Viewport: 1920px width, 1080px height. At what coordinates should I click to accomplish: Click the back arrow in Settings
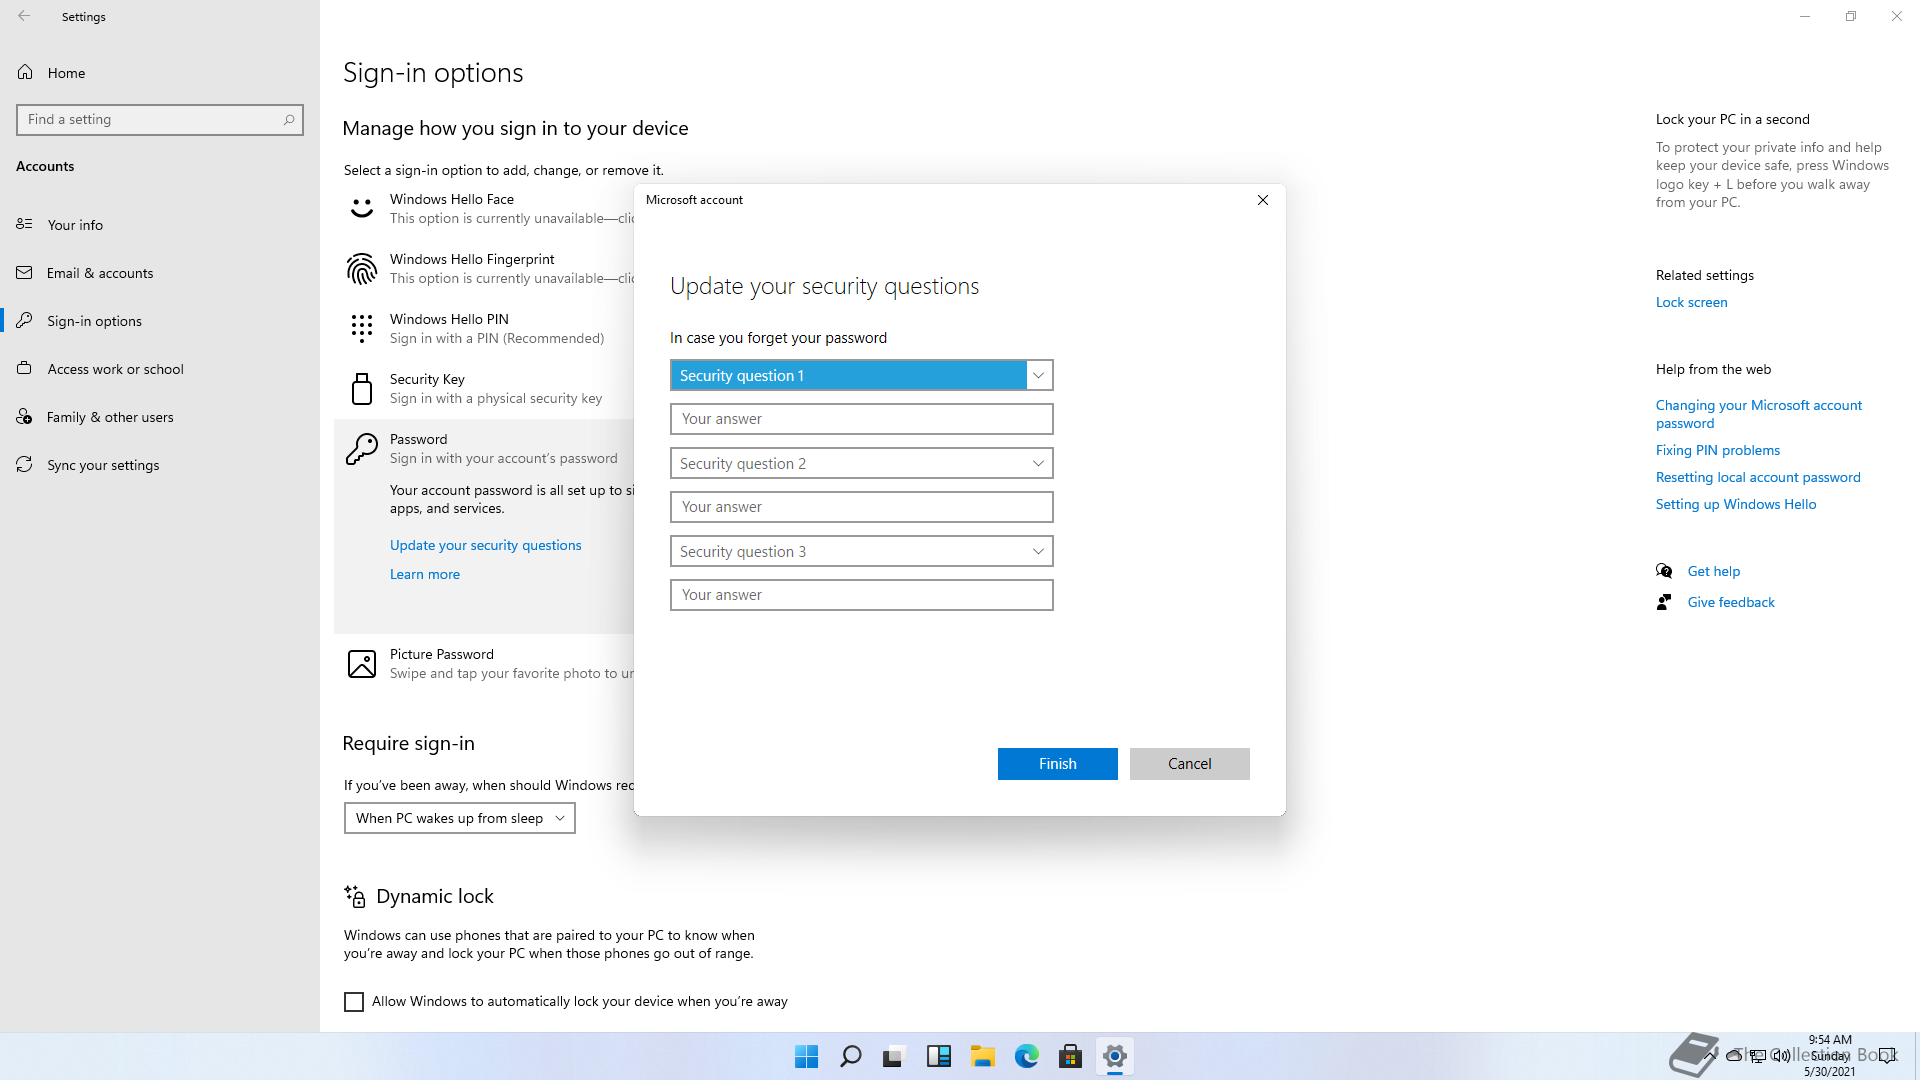coord(24,16)
